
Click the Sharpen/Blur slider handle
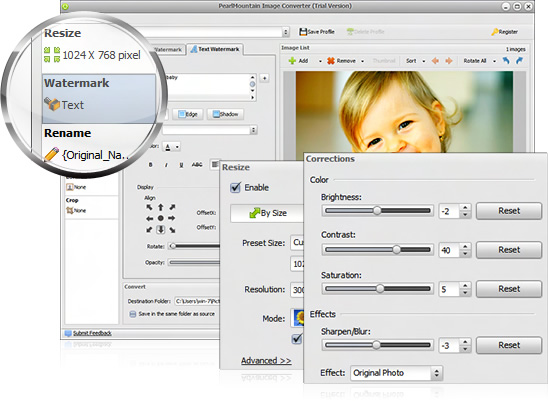[376, 345]
